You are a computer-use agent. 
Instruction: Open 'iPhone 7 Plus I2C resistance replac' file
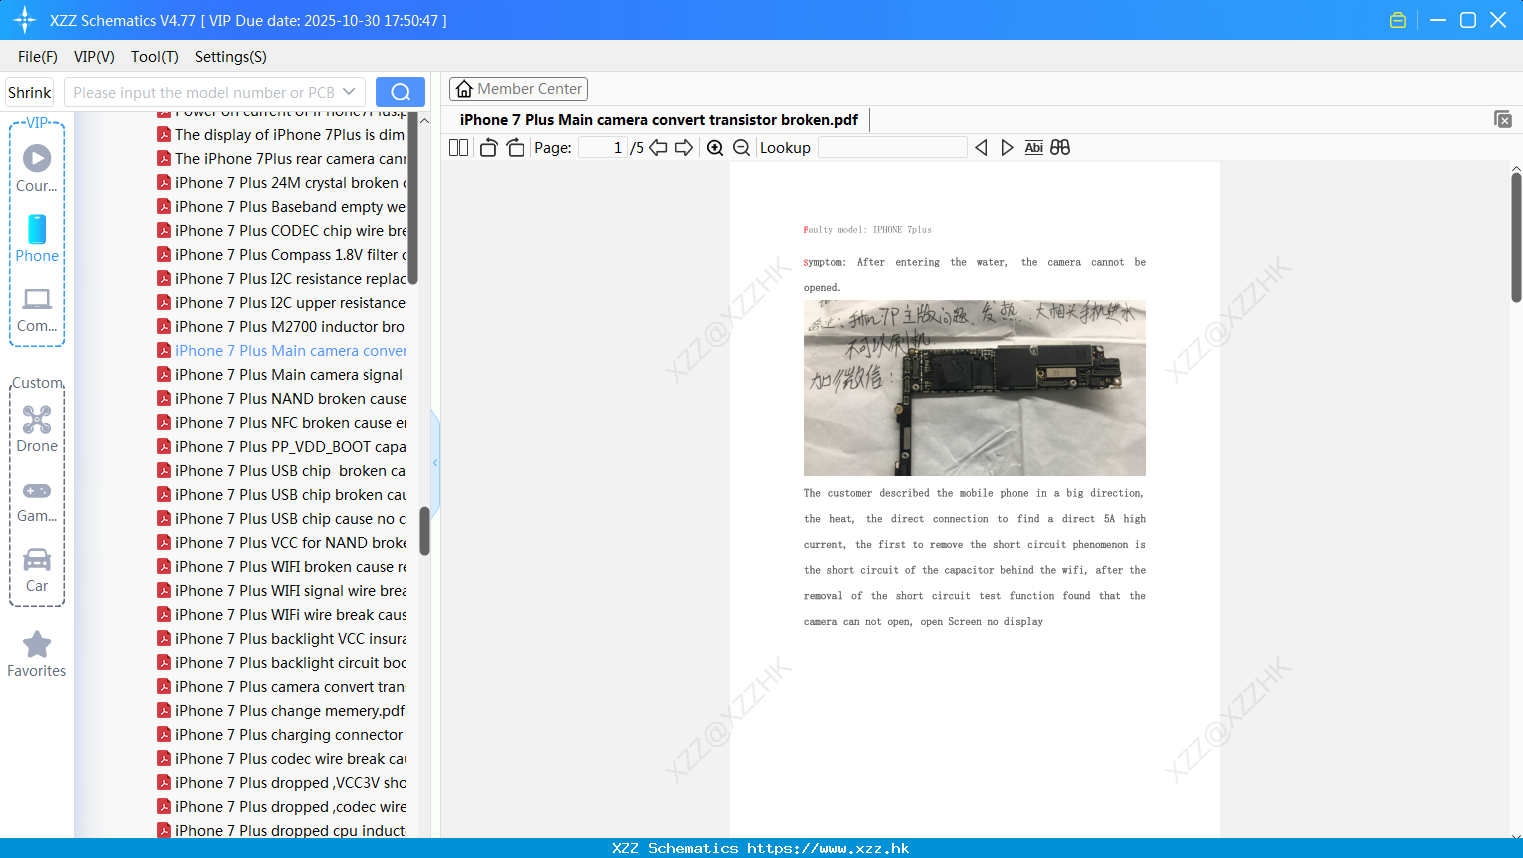(290, 279)
